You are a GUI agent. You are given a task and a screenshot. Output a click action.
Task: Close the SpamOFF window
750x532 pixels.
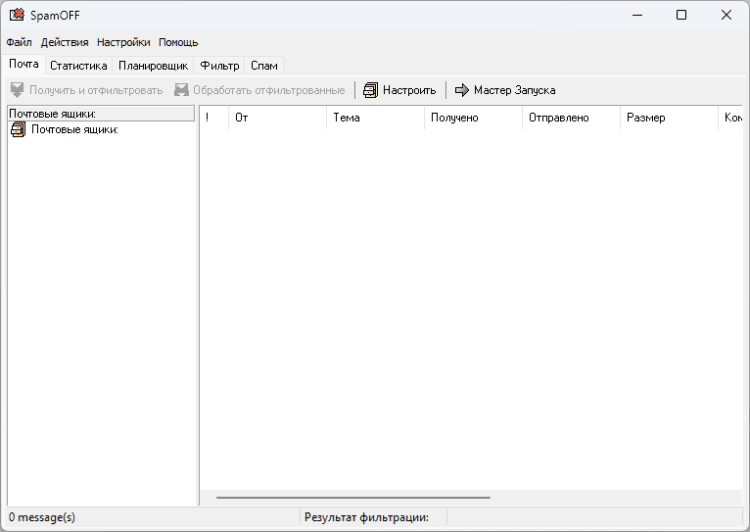726,15
